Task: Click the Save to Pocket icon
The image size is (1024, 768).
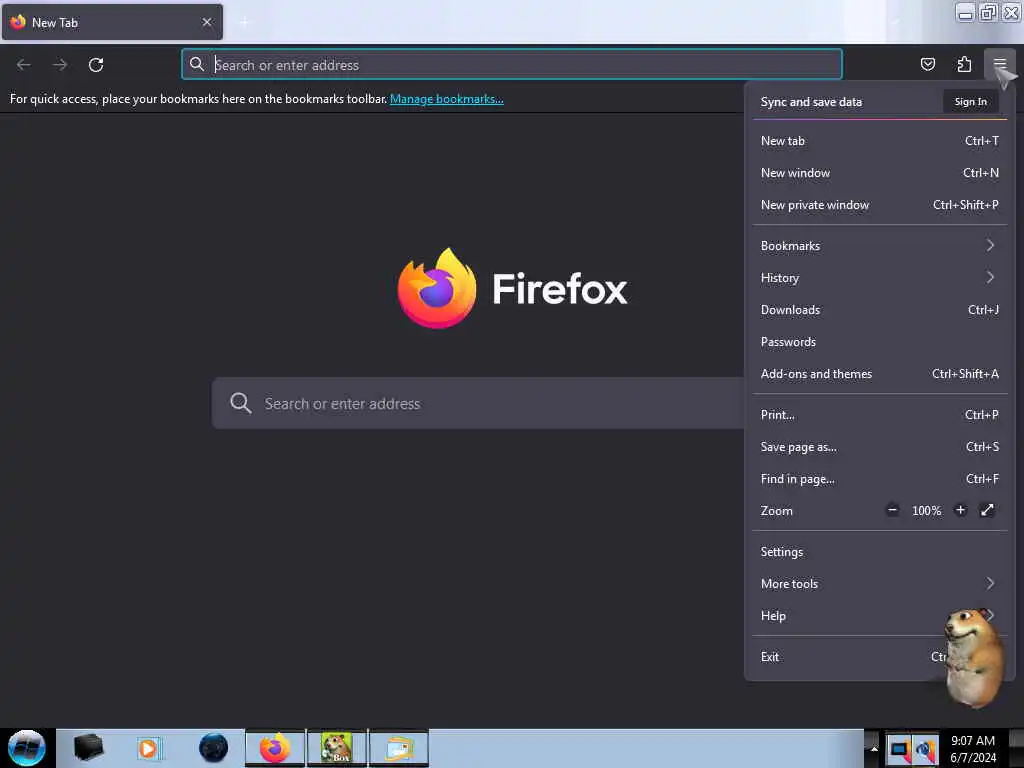Action: click(927, 64)
